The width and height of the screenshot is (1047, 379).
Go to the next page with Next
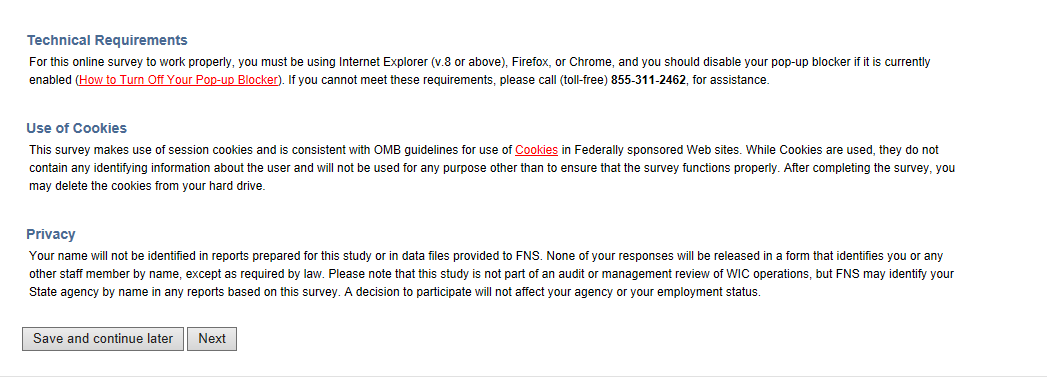(212, 339)
